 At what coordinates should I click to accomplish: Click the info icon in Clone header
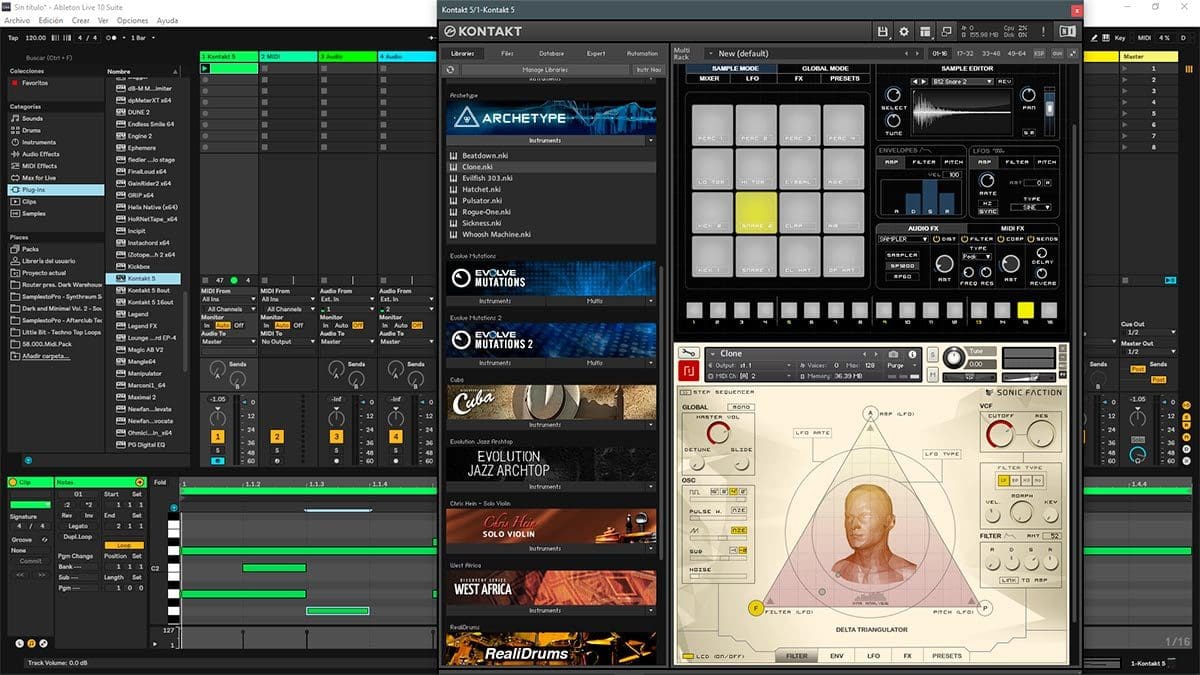tap(912, 354)
